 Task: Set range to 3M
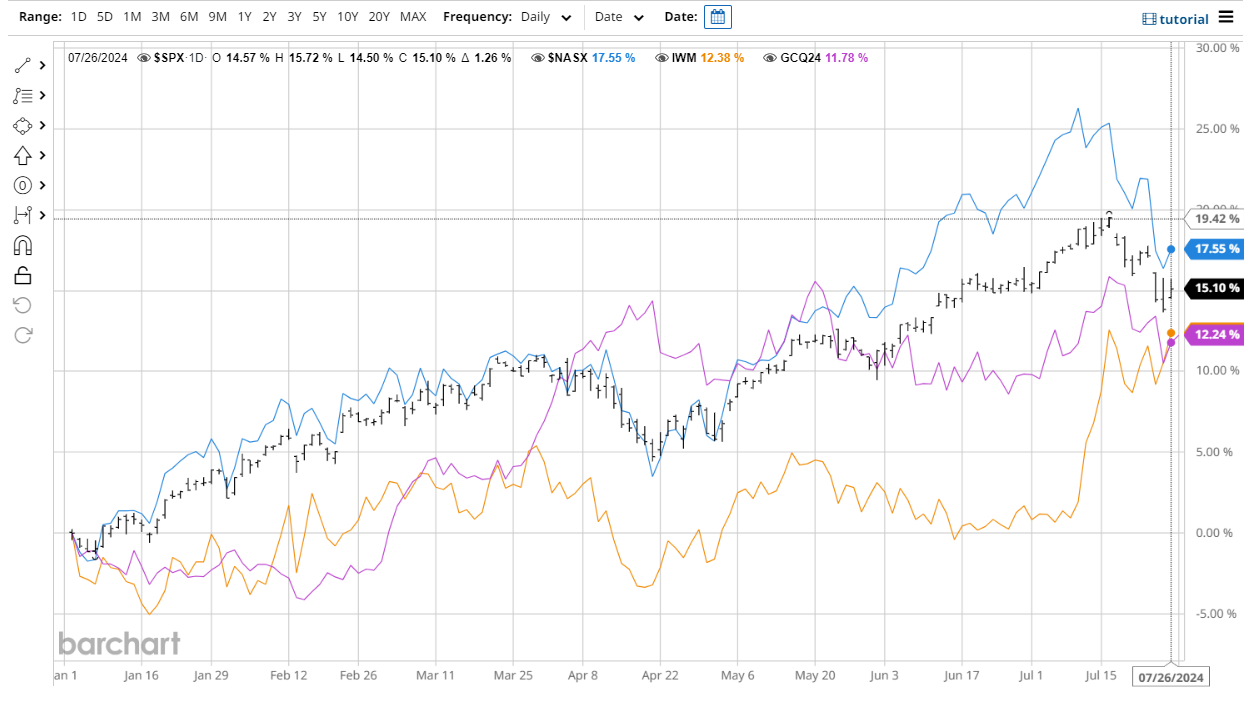click(x=160, y=17)
